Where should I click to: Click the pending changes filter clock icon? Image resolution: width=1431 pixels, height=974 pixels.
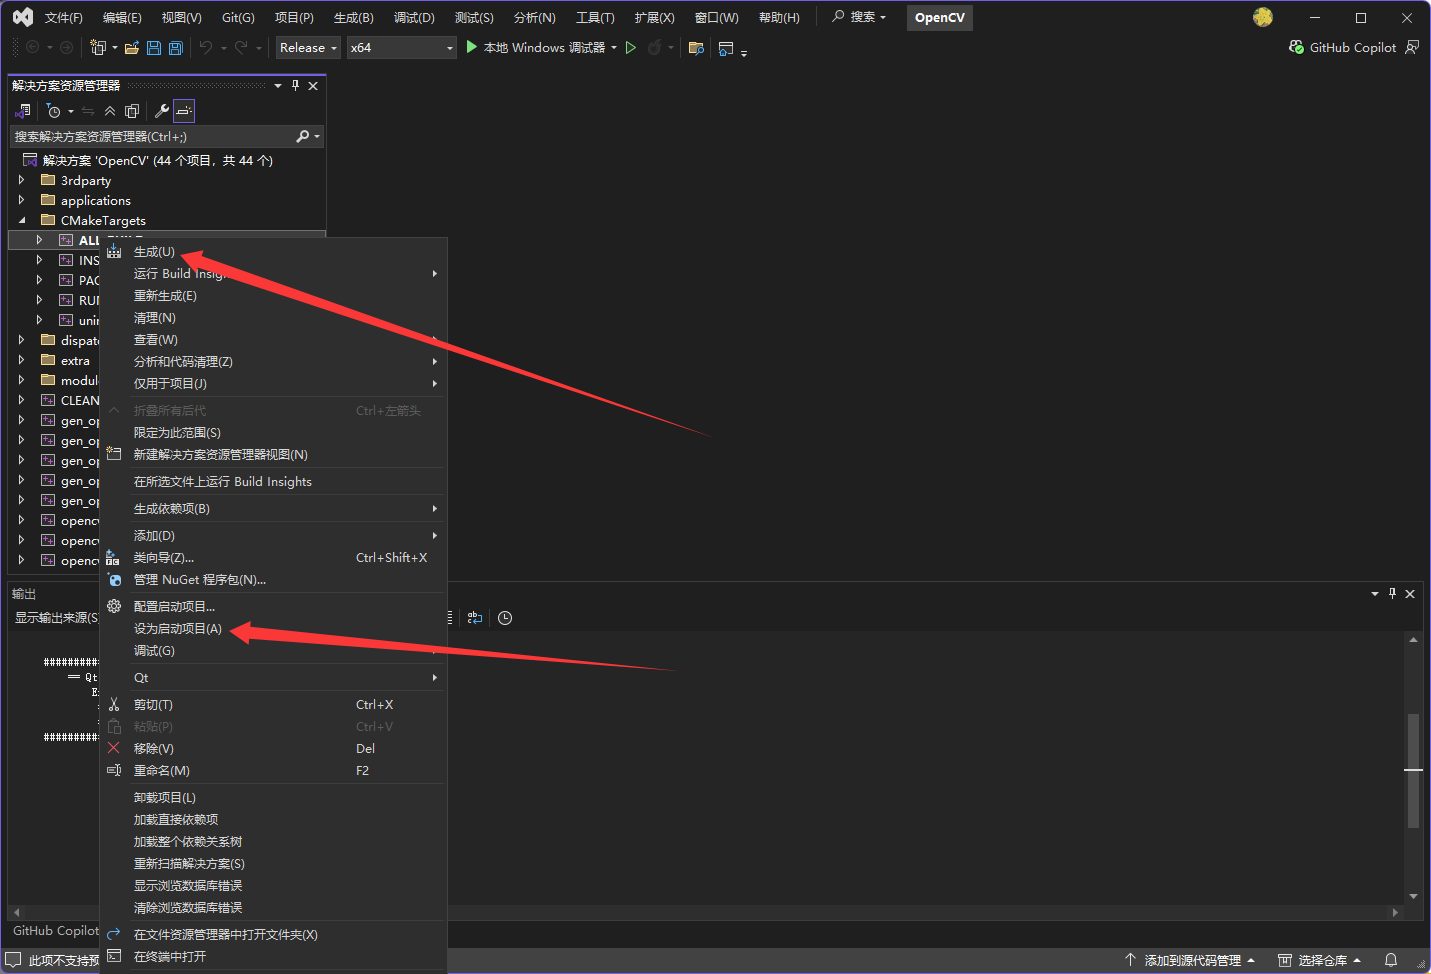tap(54, 111)
